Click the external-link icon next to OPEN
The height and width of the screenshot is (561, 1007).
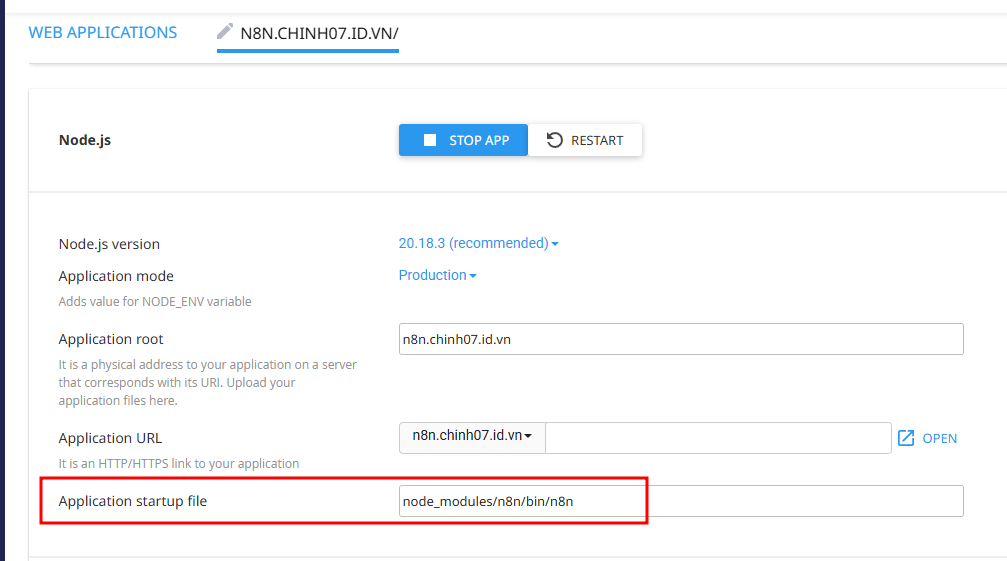(906, 438)
